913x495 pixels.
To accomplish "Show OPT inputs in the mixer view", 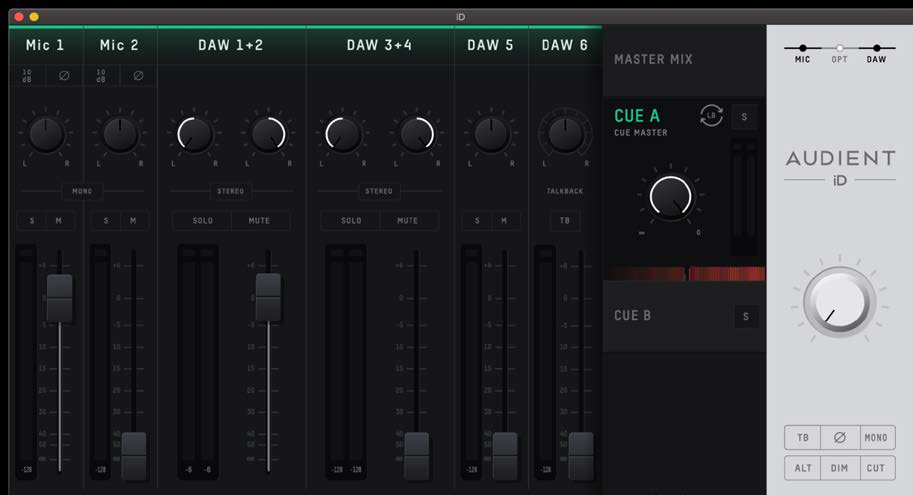I will (840, 53).
